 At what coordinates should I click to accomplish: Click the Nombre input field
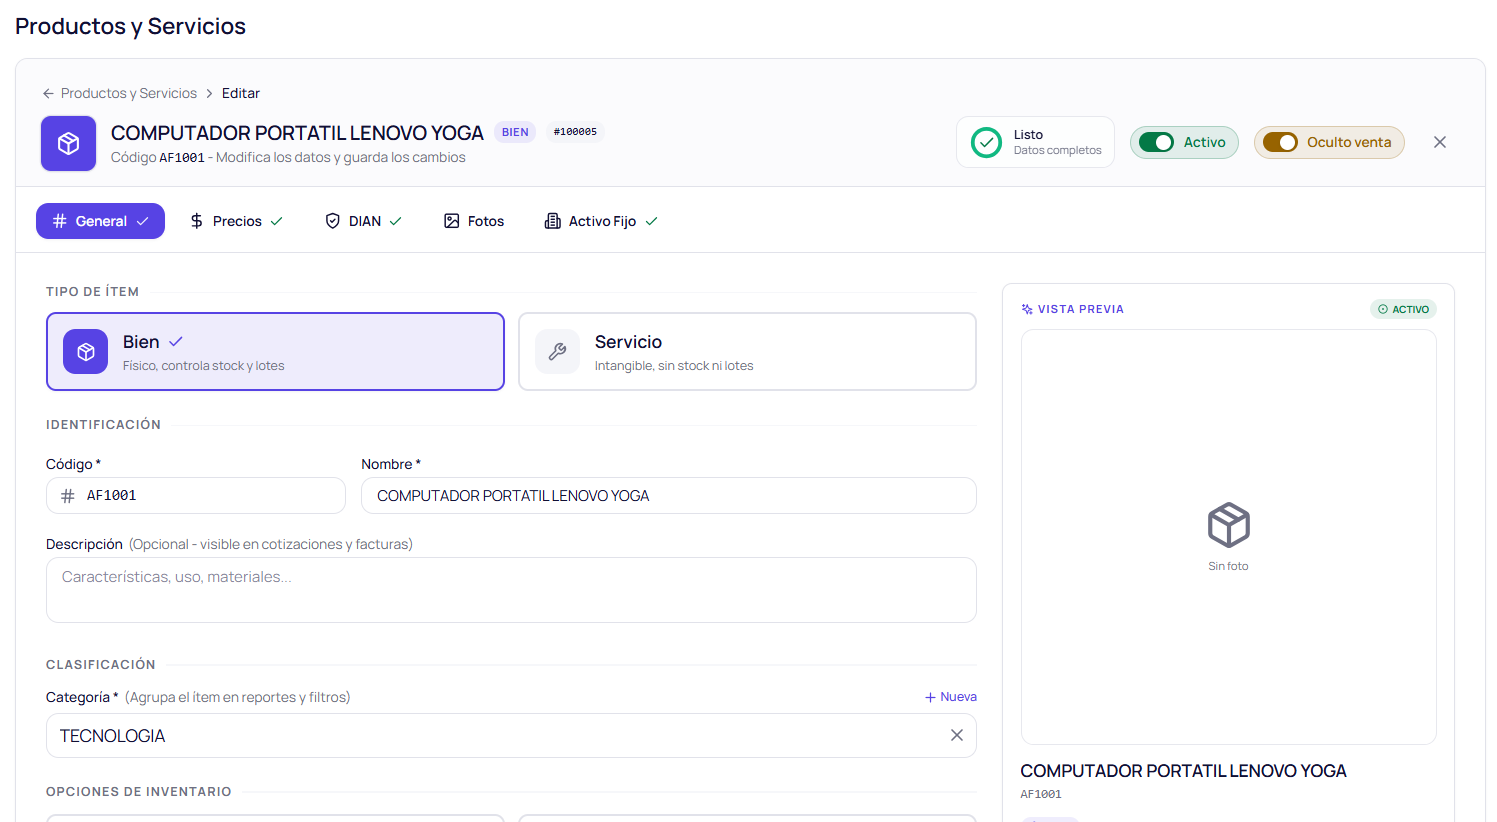[669, 496]
